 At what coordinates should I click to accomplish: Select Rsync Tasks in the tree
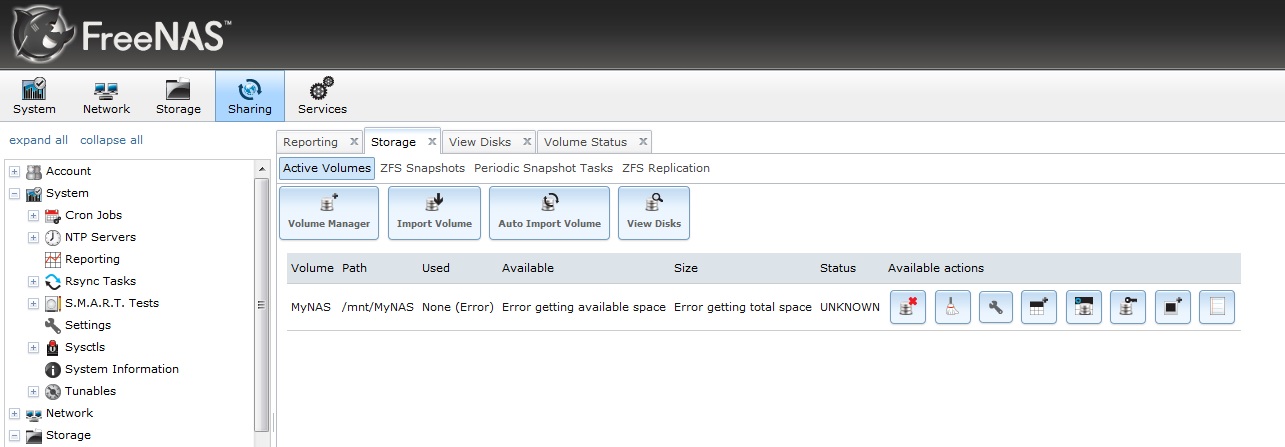[100, 281]
